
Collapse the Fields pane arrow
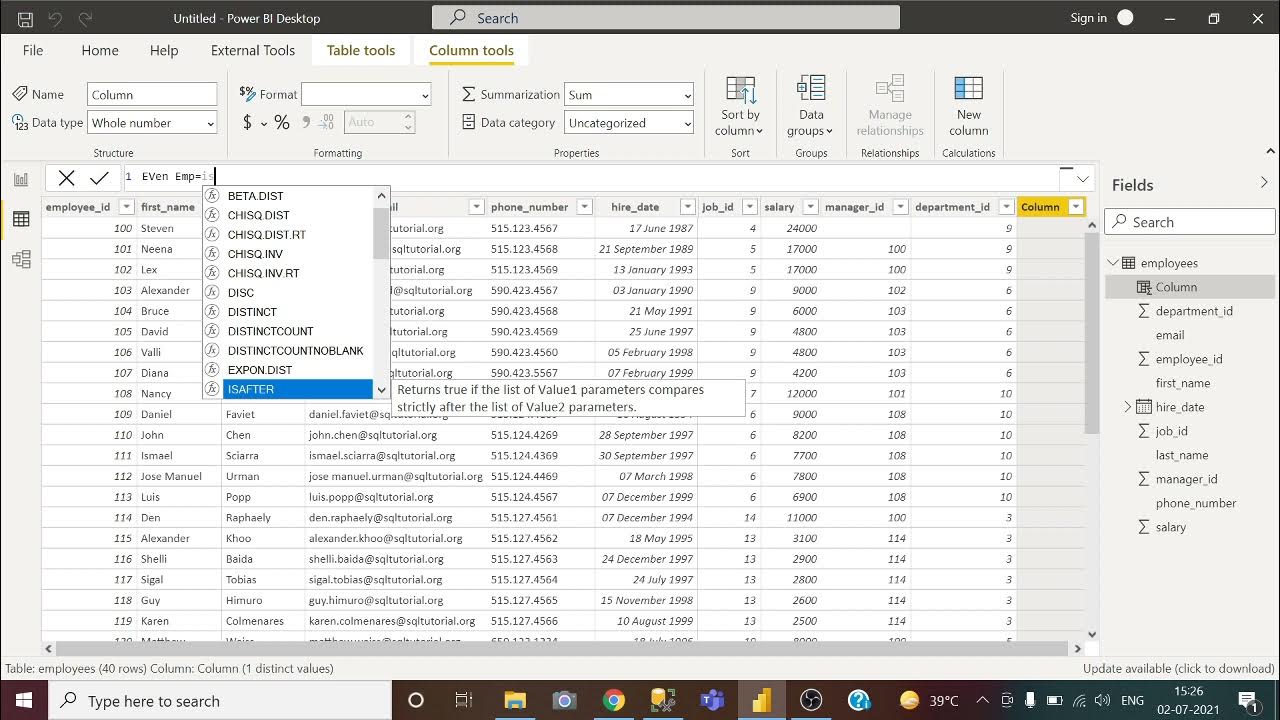click(1264, 184)
